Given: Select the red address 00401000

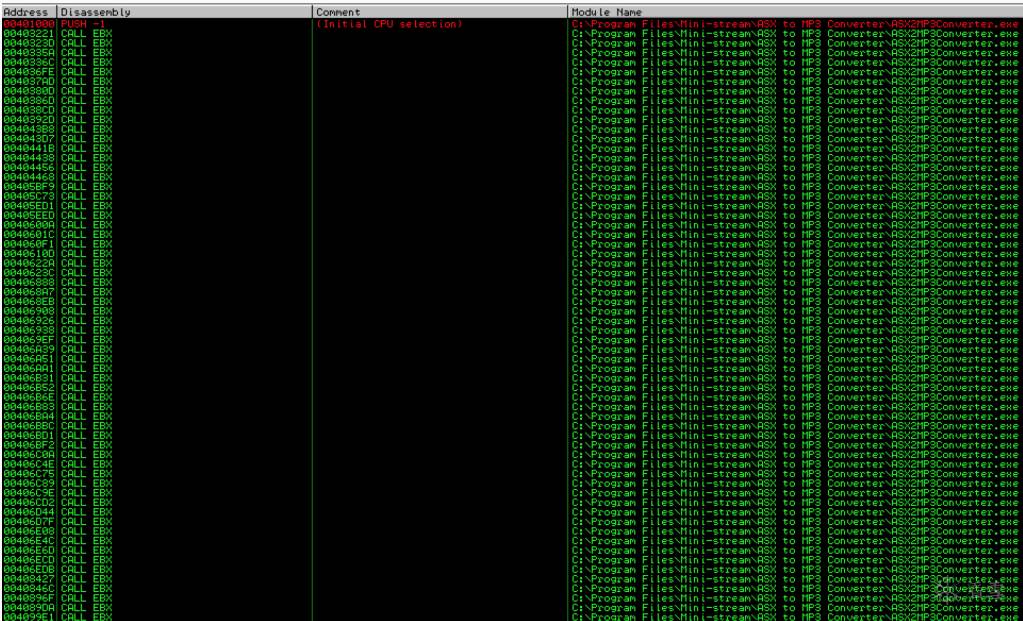Looking at the screenshot, I should [x=29, y=24].
